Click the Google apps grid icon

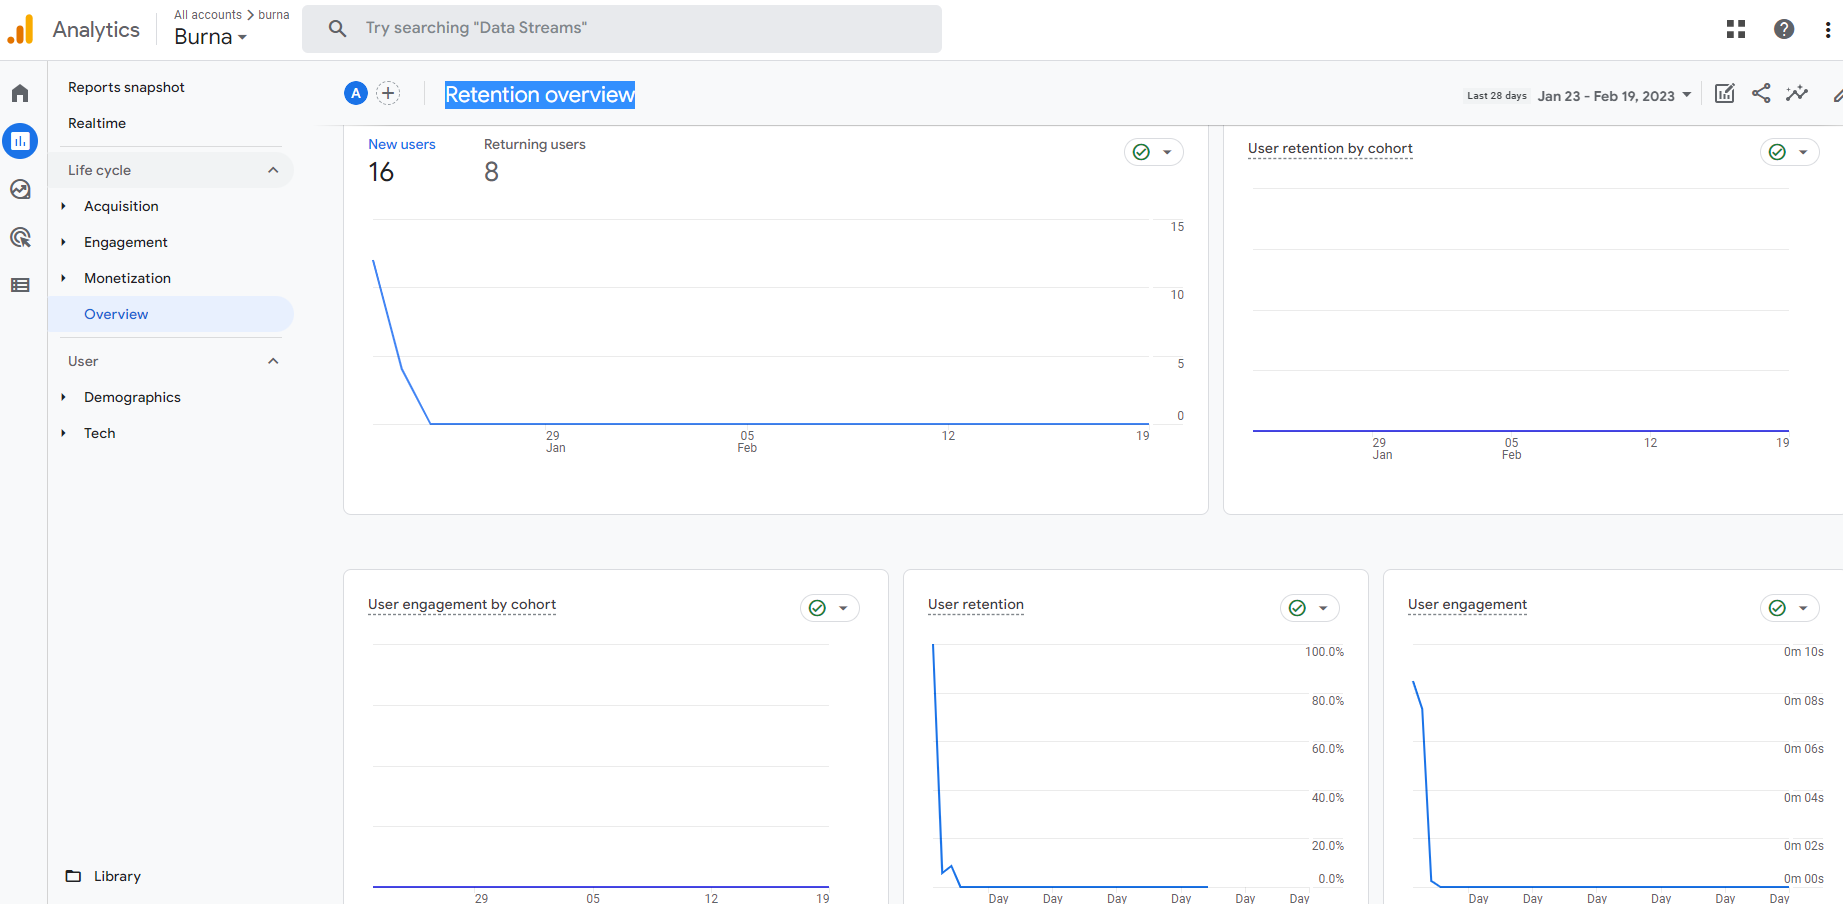point(1735,30)
